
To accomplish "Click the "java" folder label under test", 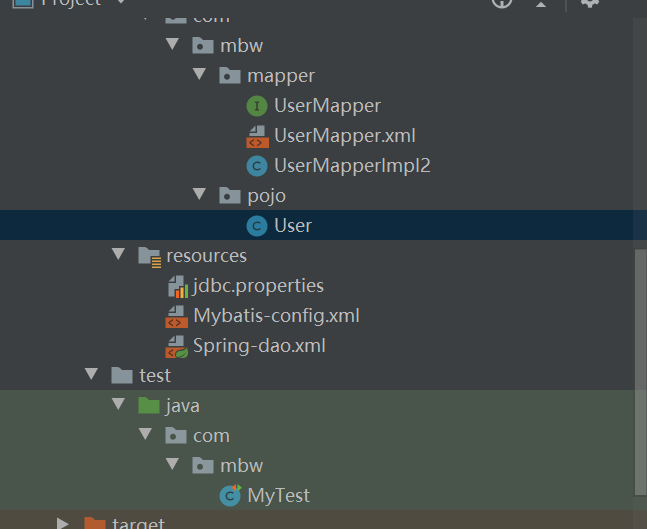I will [183, 406].
